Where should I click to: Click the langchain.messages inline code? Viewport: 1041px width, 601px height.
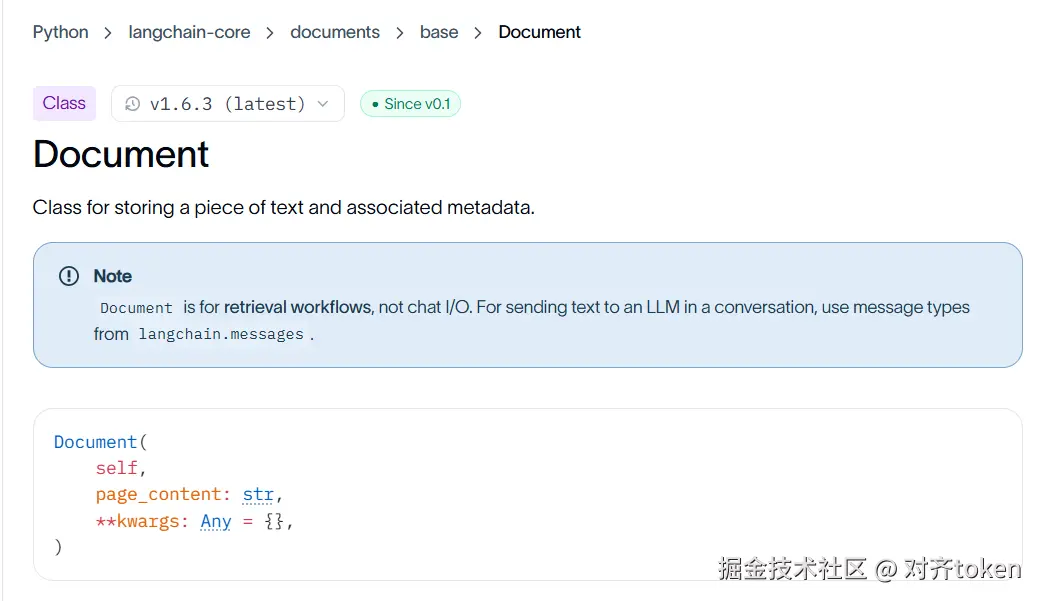coord(221,334)
